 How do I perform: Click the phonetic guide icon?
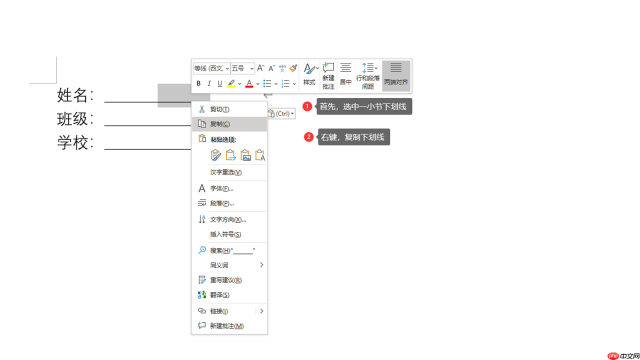[x=282, y=68]
